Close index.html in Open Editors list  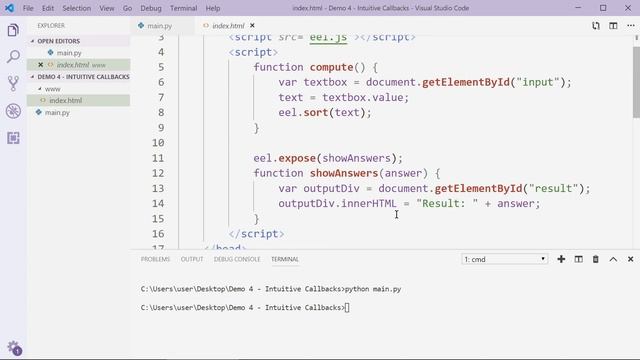[40, 64]
